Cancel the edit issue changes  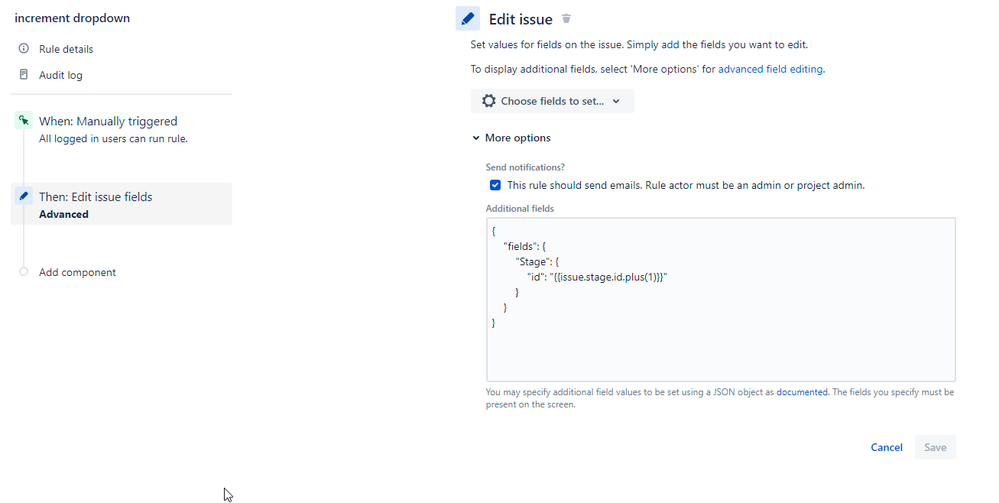point(886,447)
